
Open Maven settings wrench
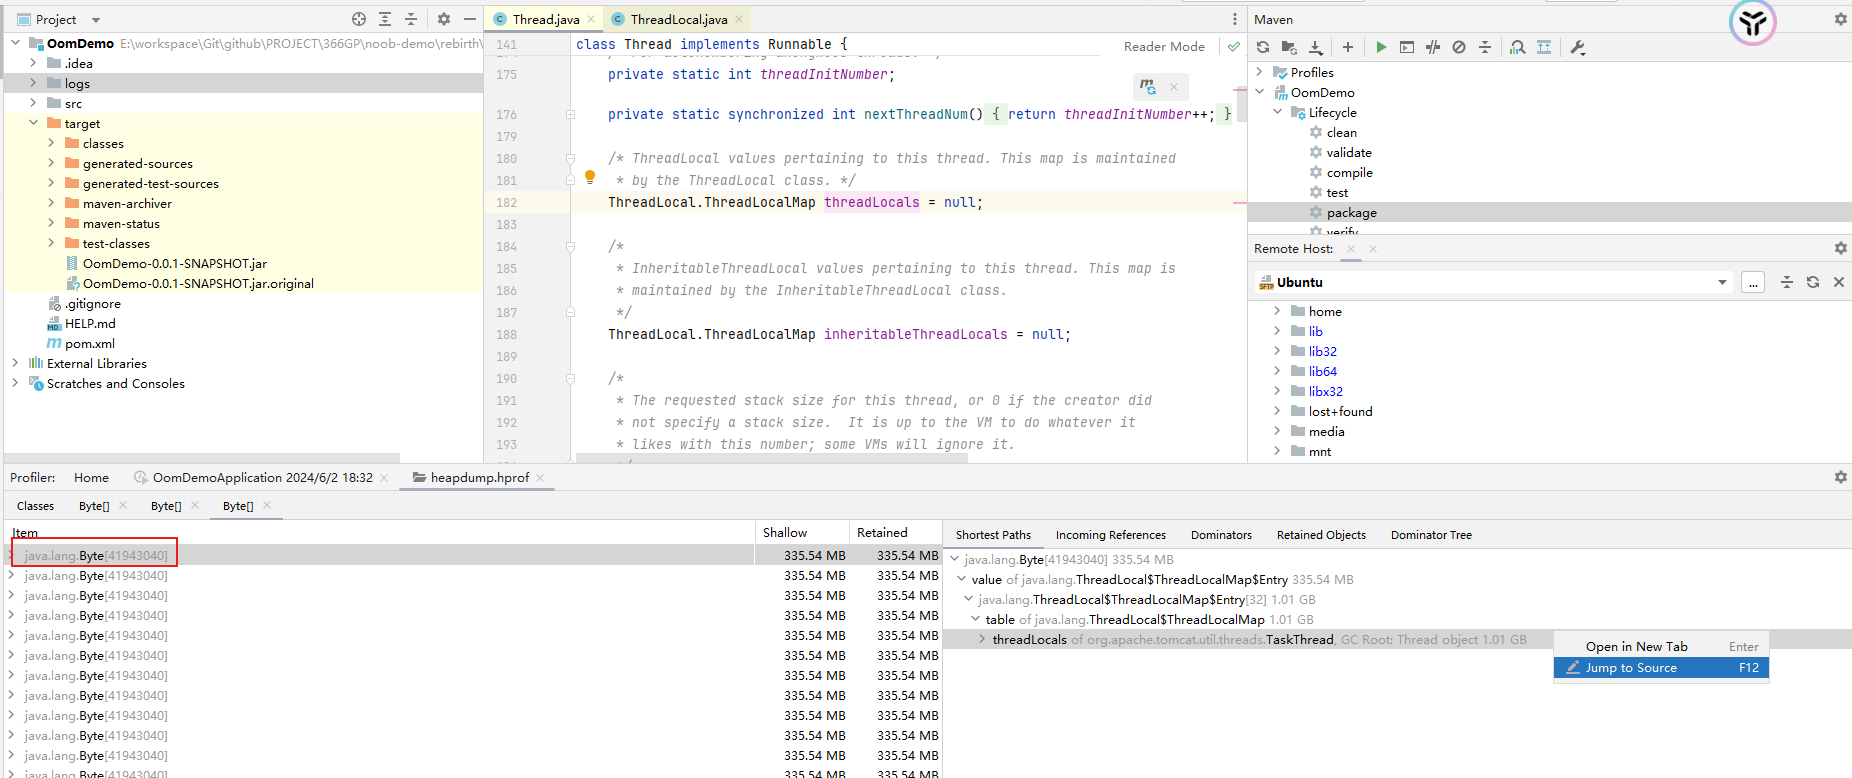(1578, 47)
